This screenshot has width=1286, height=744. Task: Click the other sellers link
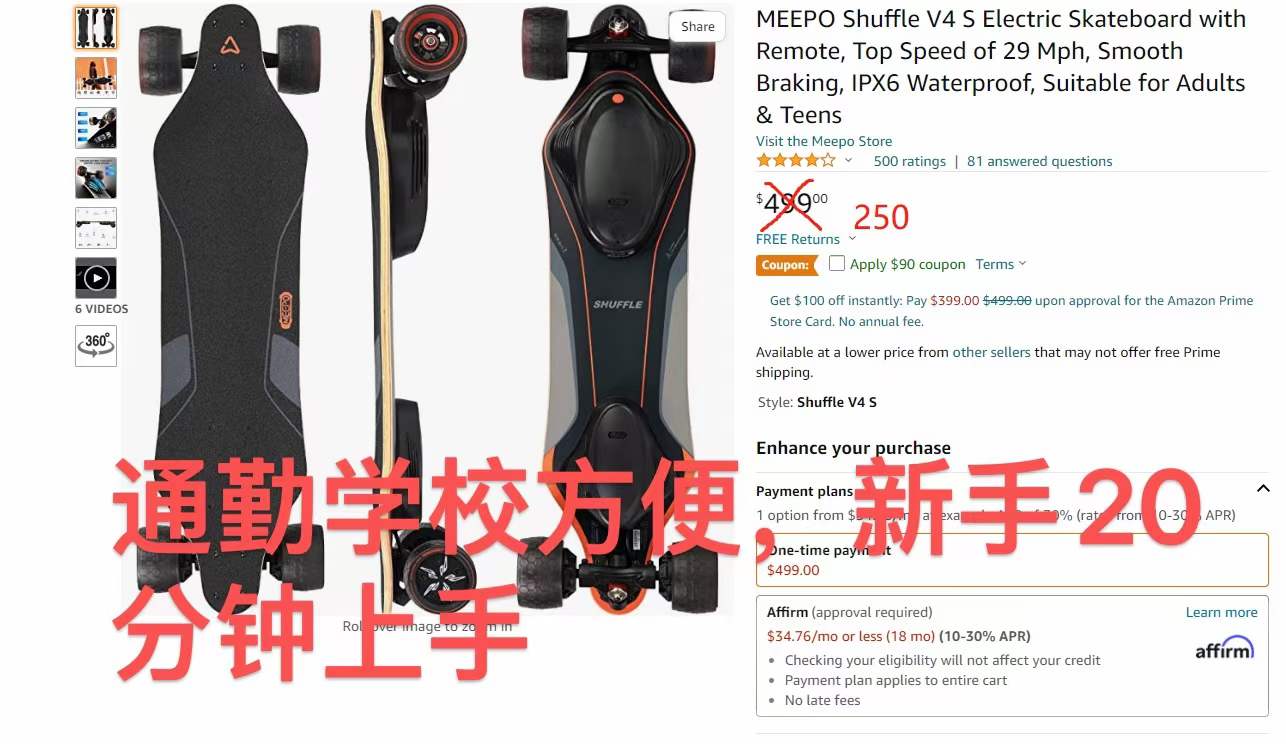(992, 352)
